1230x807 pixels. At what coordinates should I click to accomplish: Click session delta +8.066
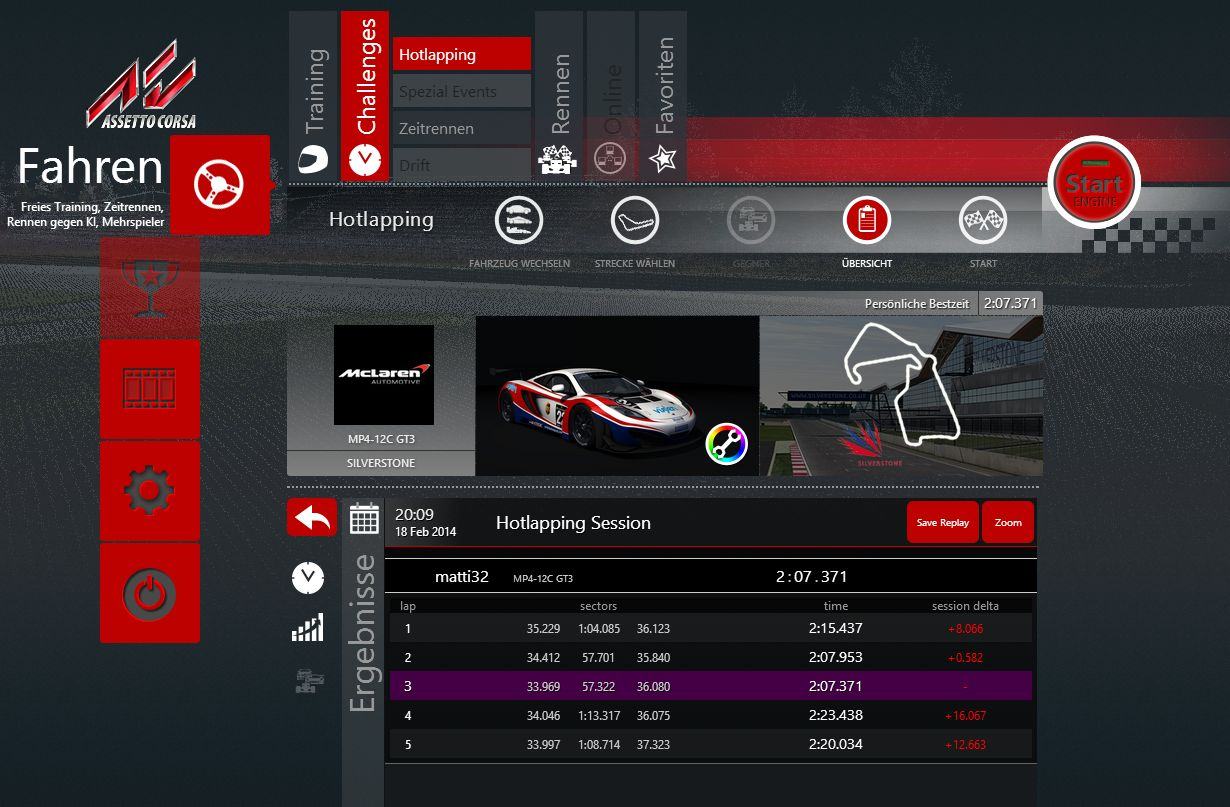coord(965,629)
